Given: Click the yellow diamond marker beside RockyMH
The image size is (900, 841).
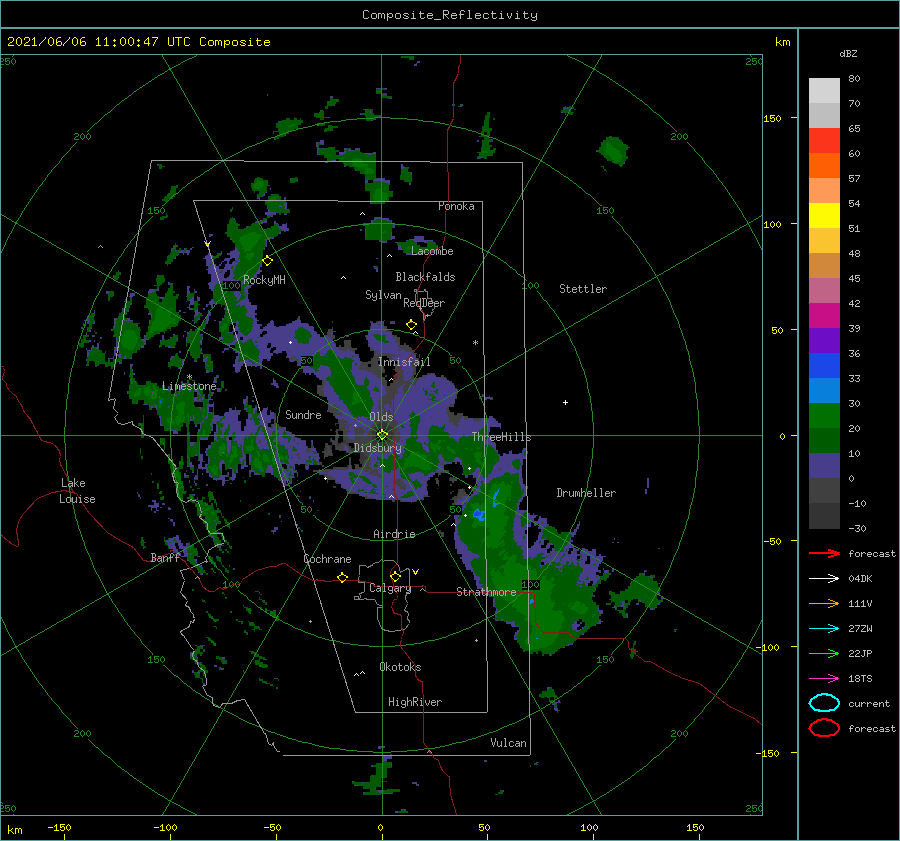Looking at the screenshot, I should tap(267, 261).
